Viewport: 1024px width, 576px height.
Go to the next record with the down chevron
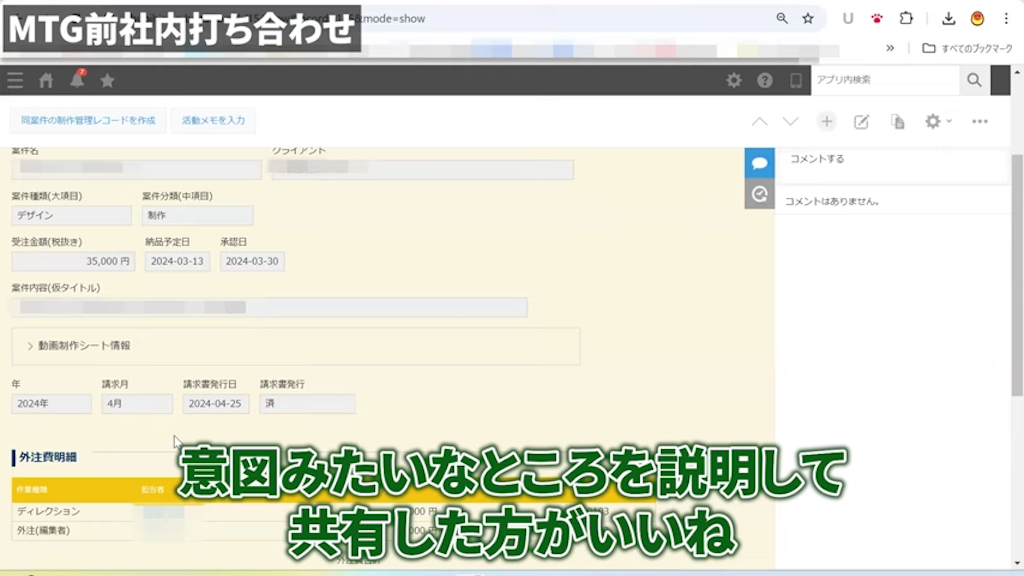coord(790,120)
